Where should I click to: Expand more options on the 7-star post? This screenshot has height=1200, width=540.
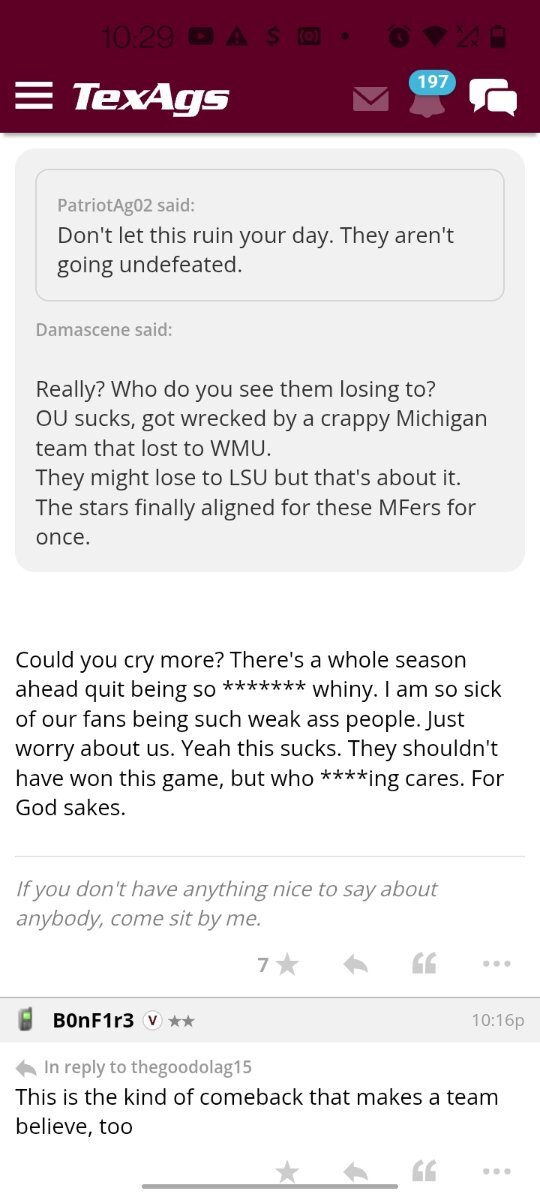coord(496,964)
